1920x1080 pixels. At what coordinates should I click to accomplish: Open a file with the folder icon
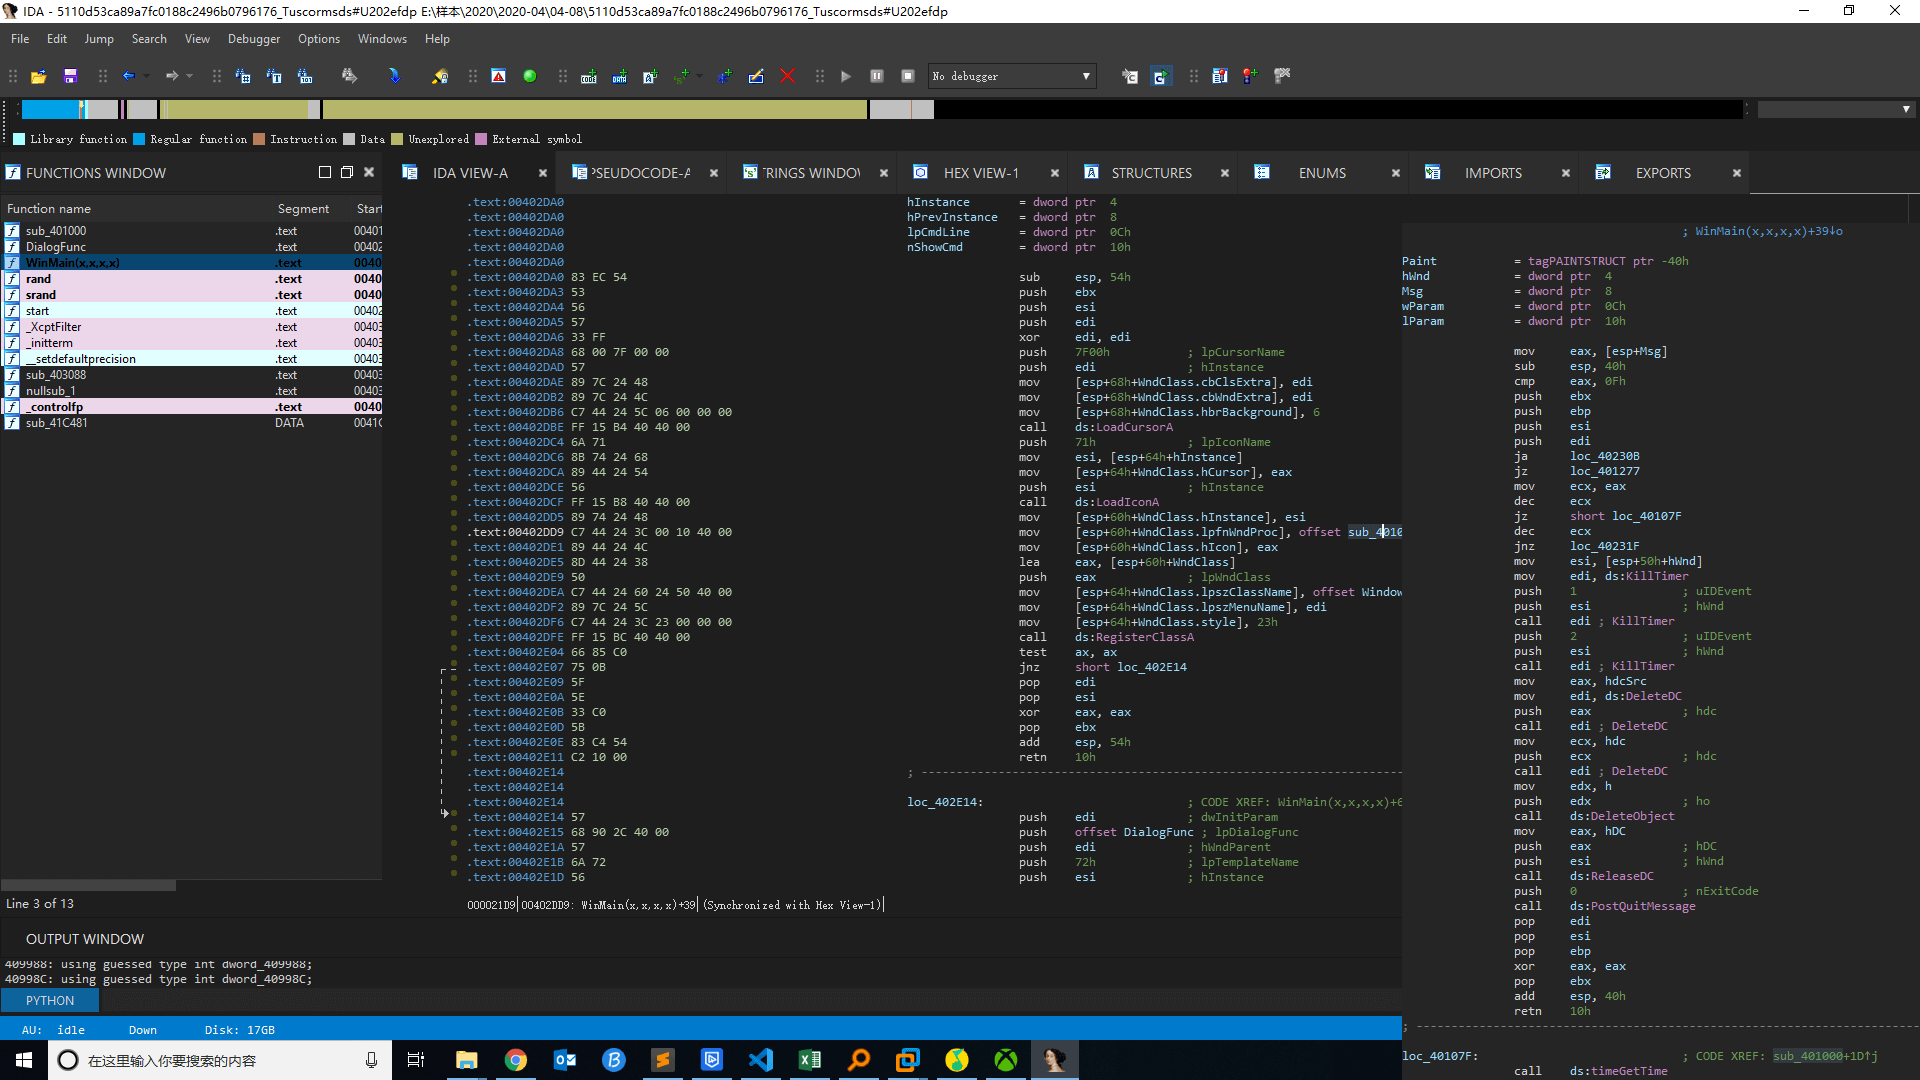tap(39, 76)
